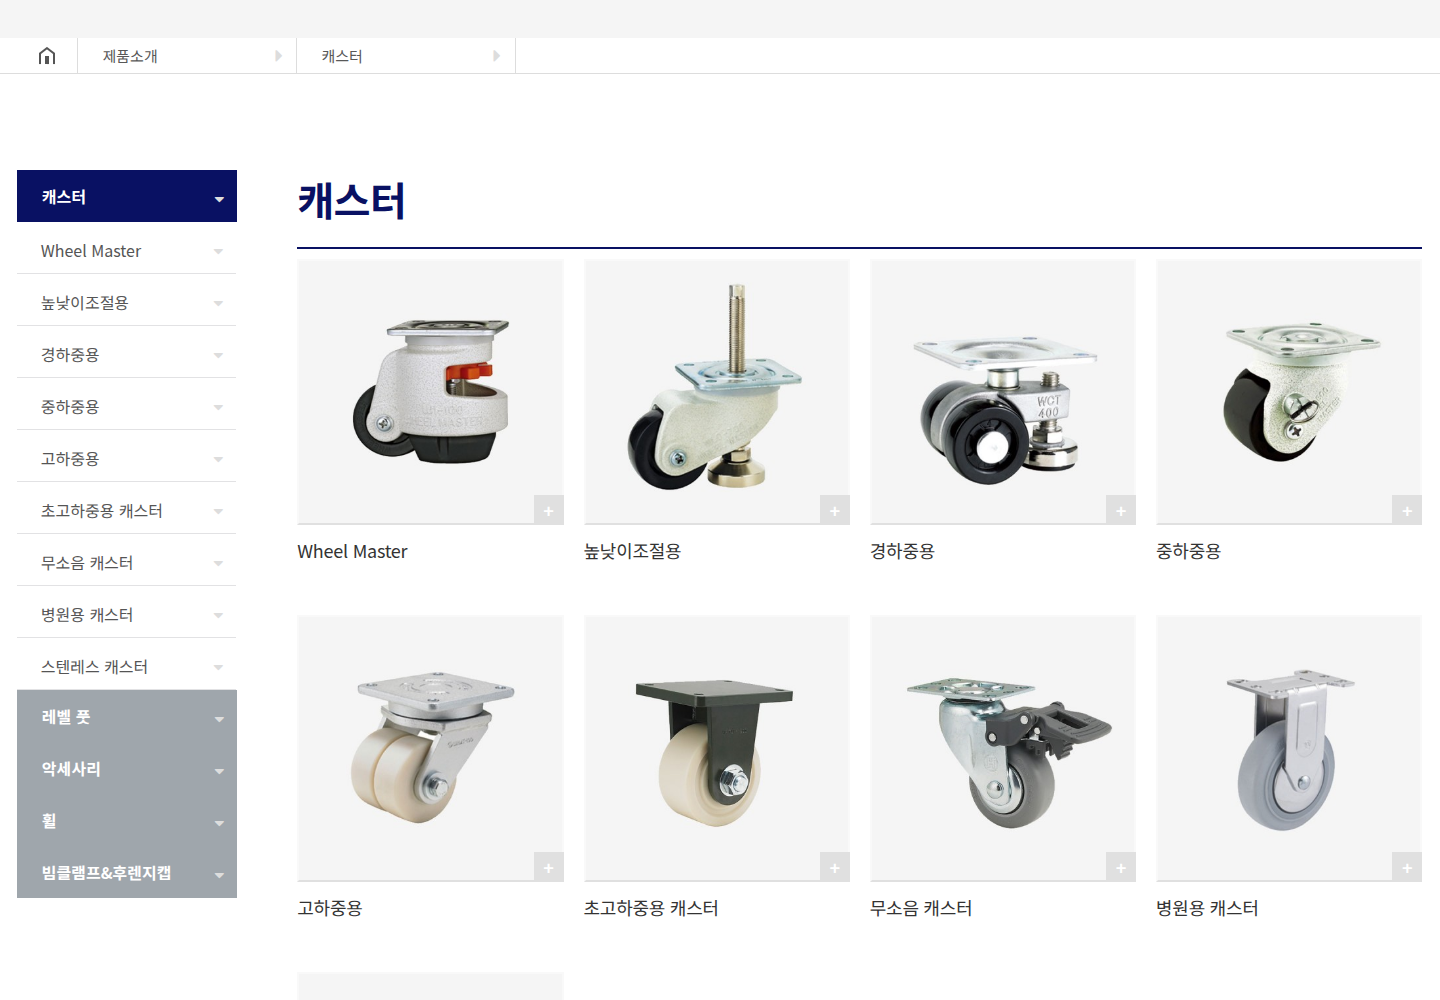Click the 초고하중용 캐스터 caption link
This screenshot has width=1440, height=1000.
coord(651,908)
